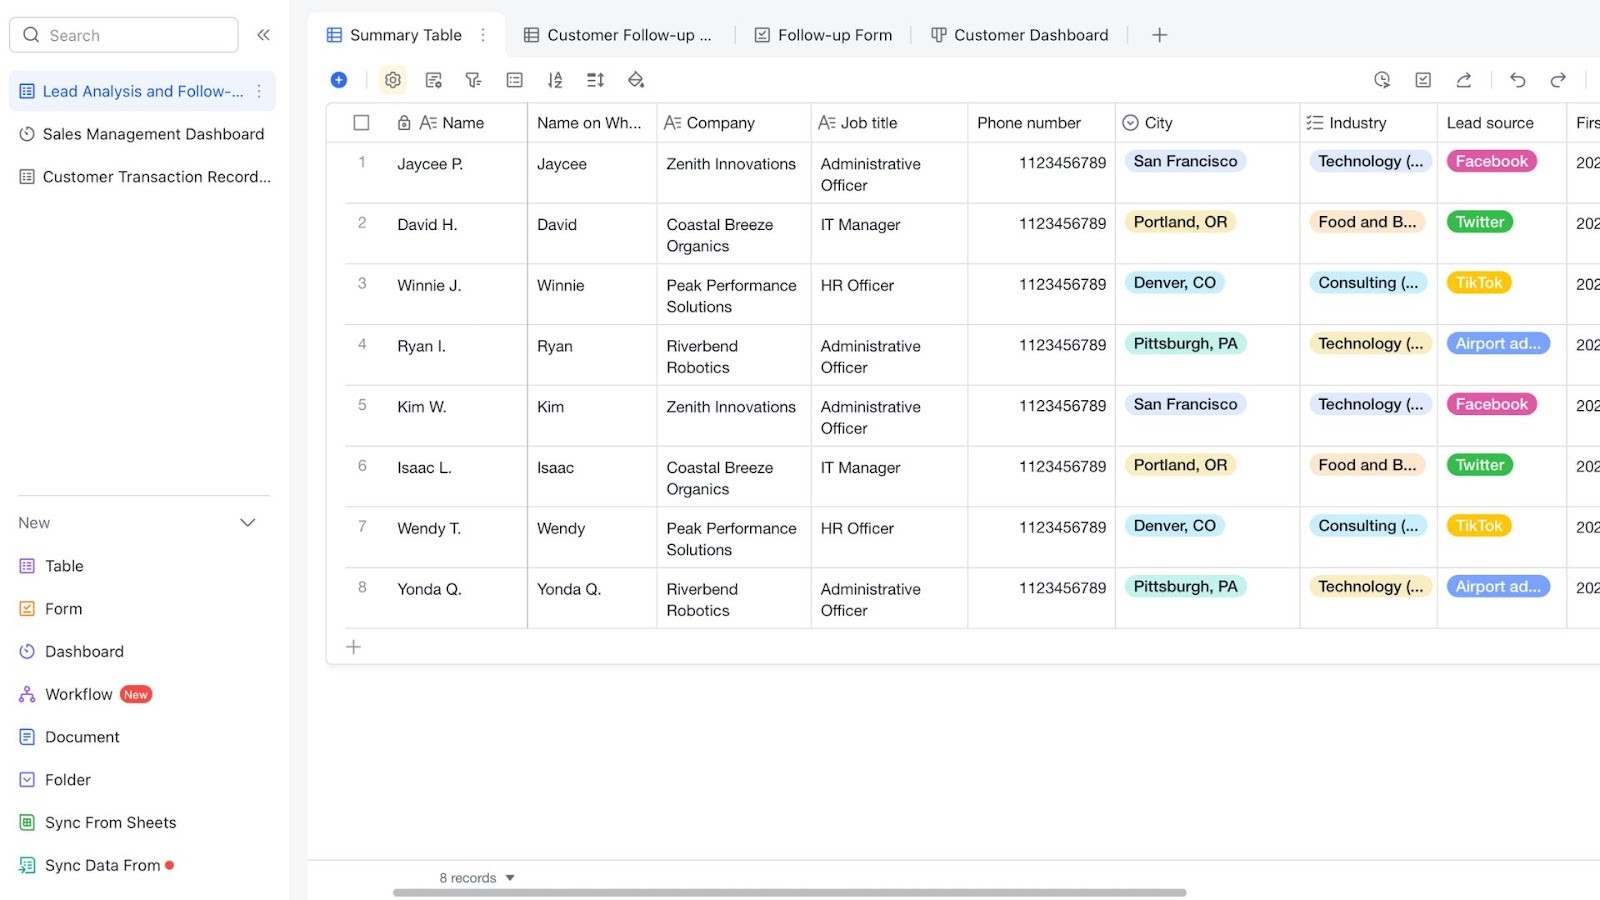
Task: Expand the New section in the left sidebar
Action: (x=247, y=522)
